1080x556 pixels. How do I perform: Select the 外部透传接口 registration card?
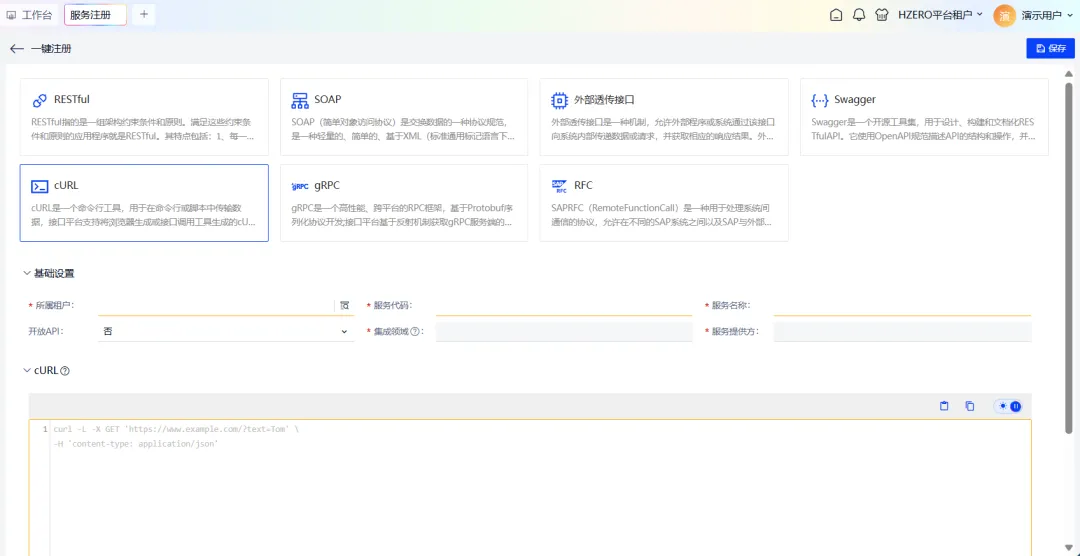(664, 117)
